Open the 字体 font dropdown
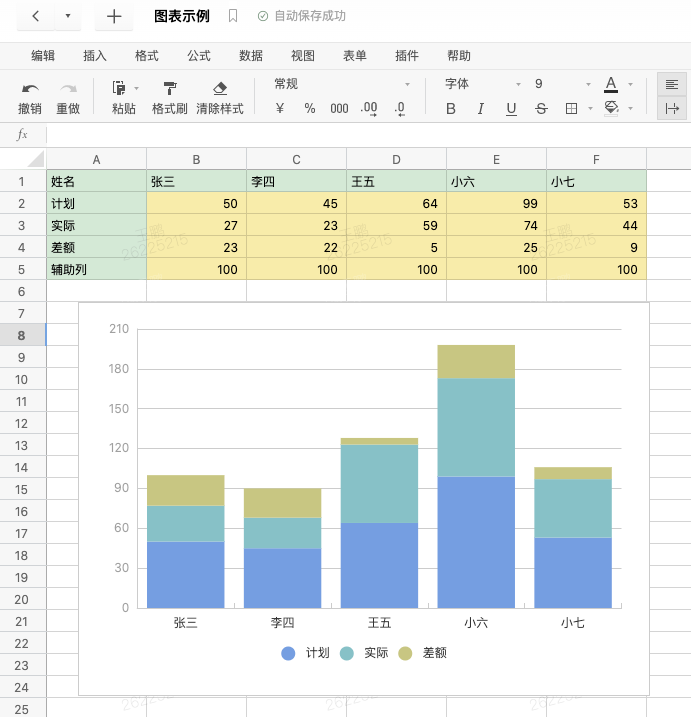Viewport: 691px width, 717px height. [x=482, y=84]
